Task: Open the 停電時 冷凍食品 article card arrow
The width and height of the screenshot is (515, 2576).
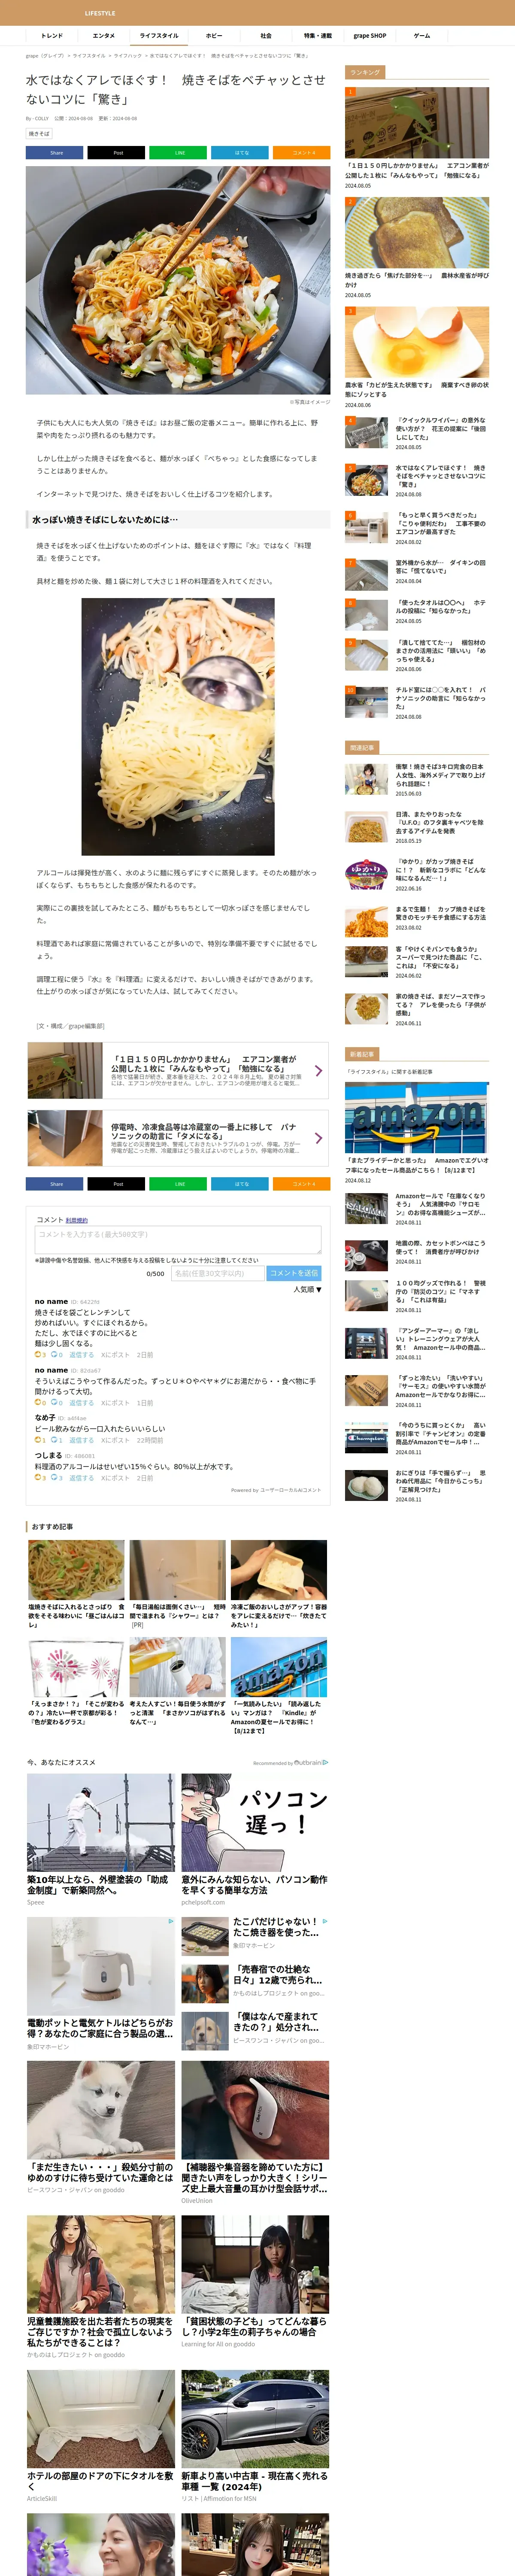Action: pos(319,1138)
